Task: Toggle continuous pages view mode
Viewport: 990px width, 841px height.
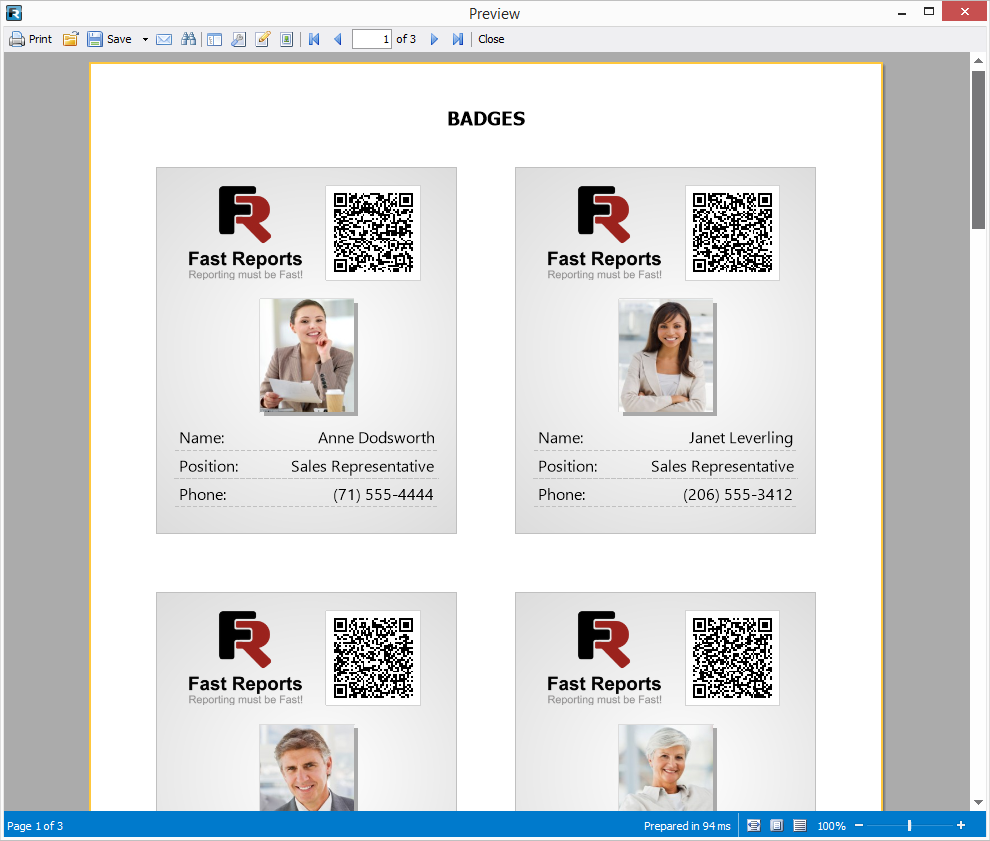Action: [x=798, y=825]
